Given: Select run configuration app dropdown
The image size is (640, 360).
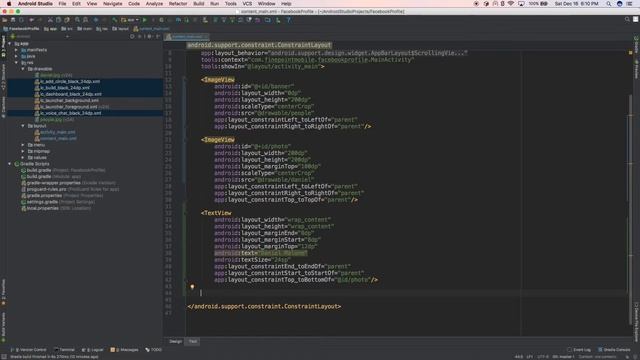Looking at the screenshot, I should pyautogui.click(x=130, y=20).
